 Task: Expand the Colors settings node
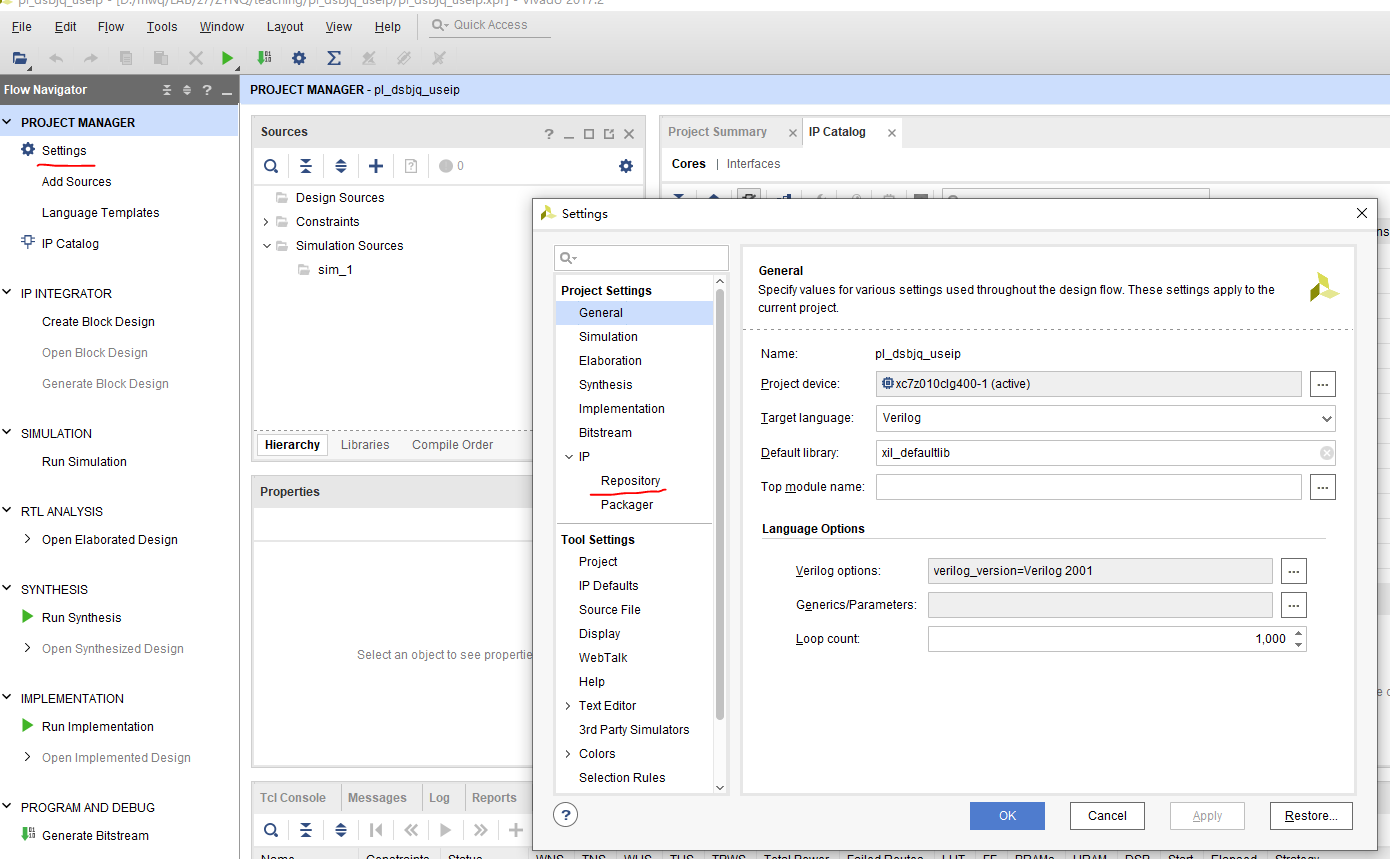coord(568,754)
